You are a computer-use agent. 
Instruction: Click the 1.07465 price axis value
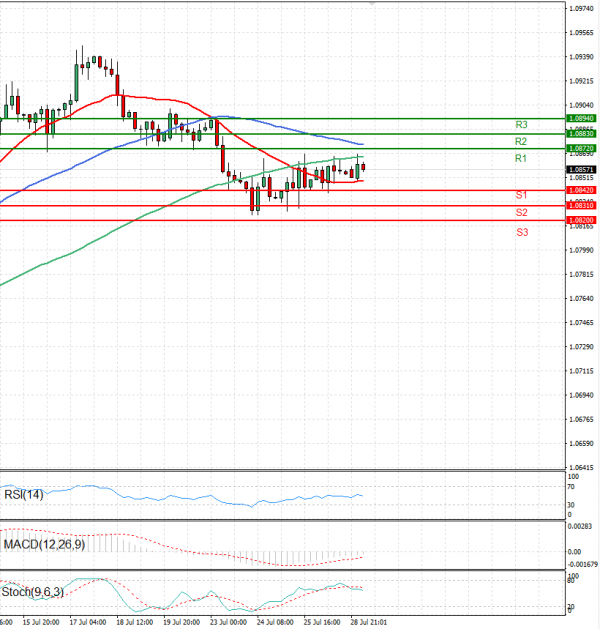[x=582, y=323]
